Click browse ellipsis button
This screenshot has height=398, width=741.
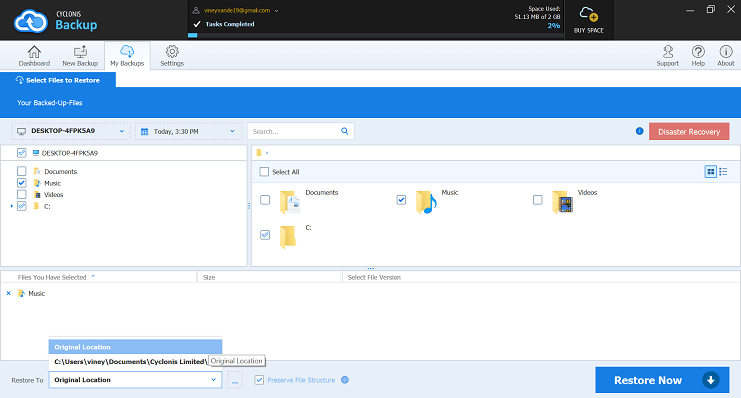point(235,380)
